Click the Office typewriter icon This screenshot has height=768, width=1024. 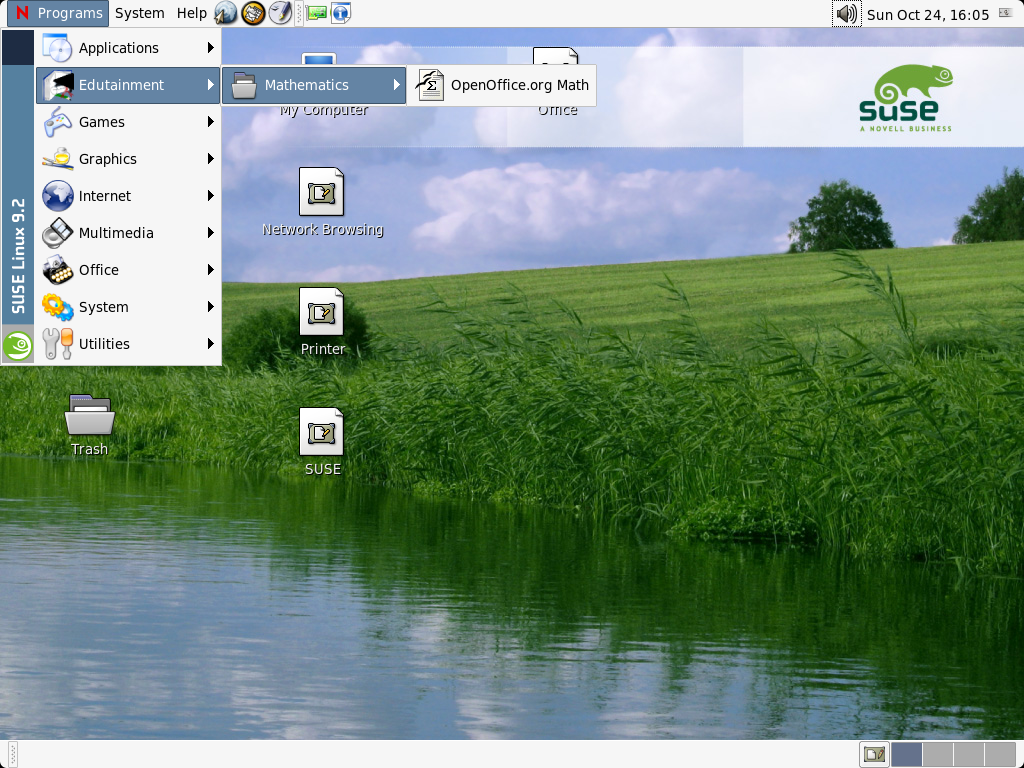coord(57,270)
